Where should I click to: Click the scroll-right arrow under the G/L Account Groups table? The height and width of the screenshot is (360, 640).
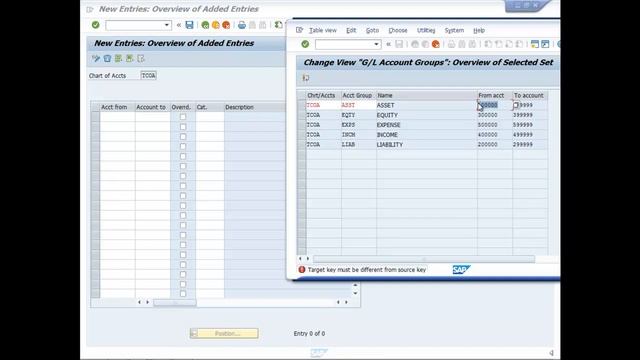click(308, 258)
